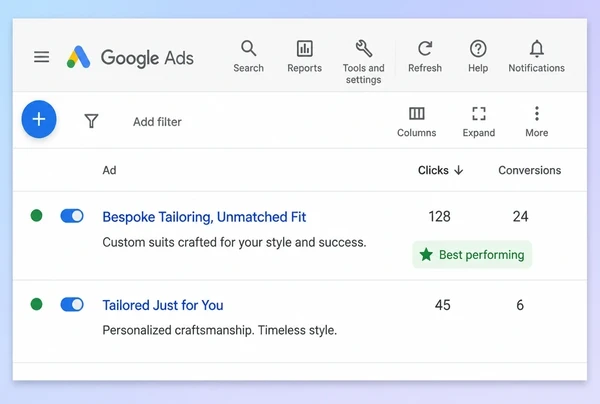Click the clicks value 45
Screen dimensions: 600x404
443,305
